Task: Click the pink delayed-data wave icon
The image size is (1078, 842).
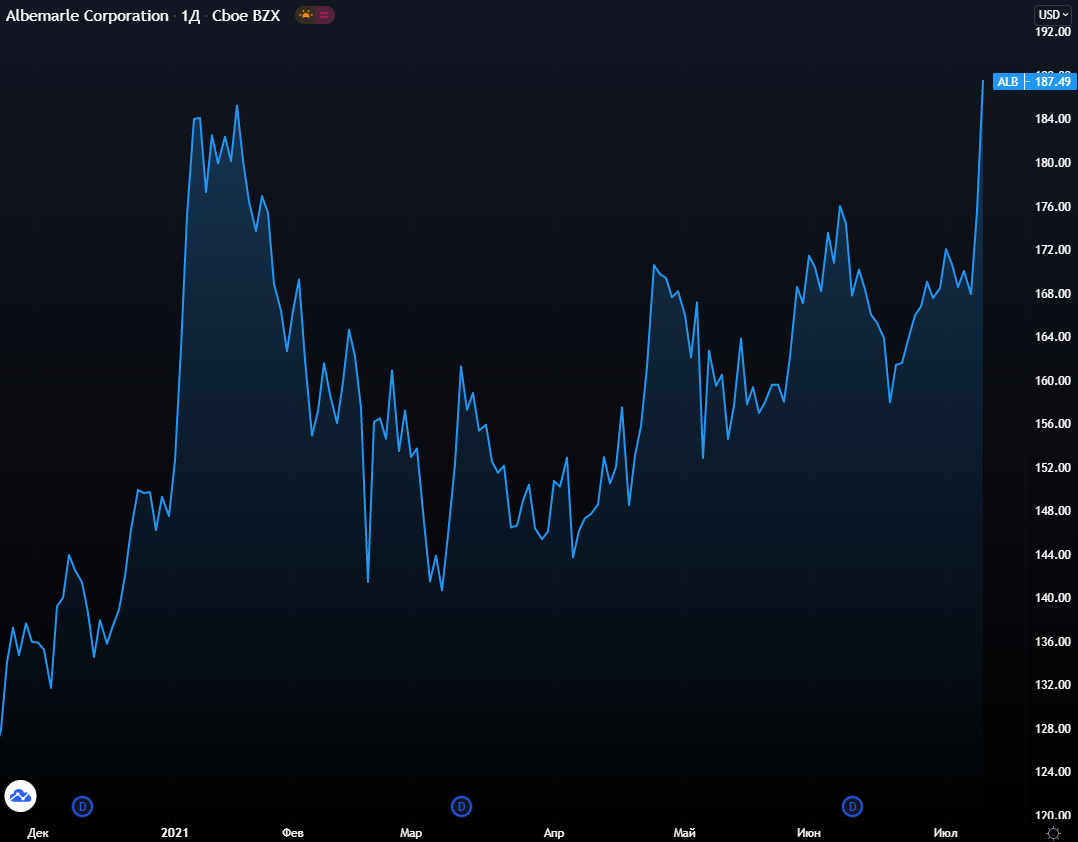Action: tap(324, 14)
